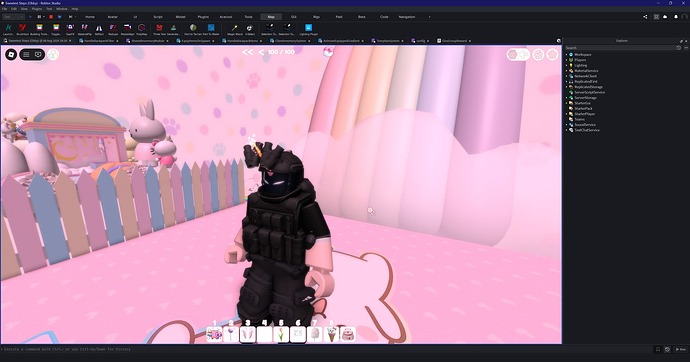The image size is (690, 362).
Task: Select ServerScriptService in Explorer
Action: tap(589, 92)
